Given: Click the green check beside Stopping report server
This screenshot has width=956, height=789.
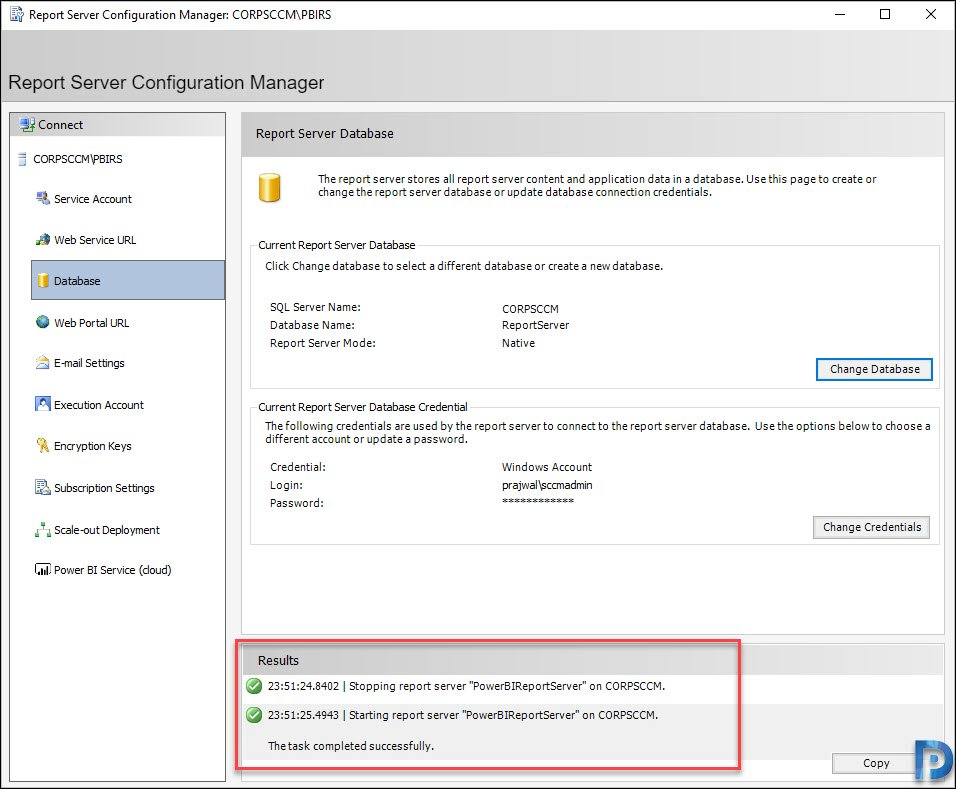Looking at the screenshot, I should pos(254,686).
